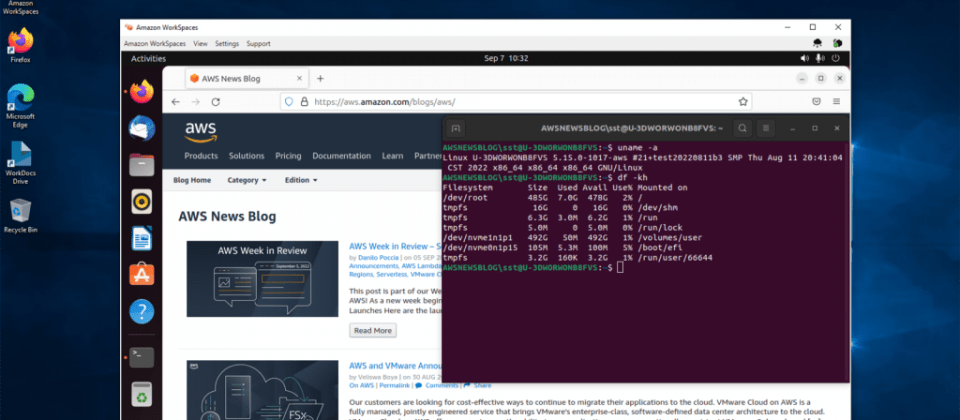
Task: Open the Learn navigation item
Action: [x=392, y=156]
